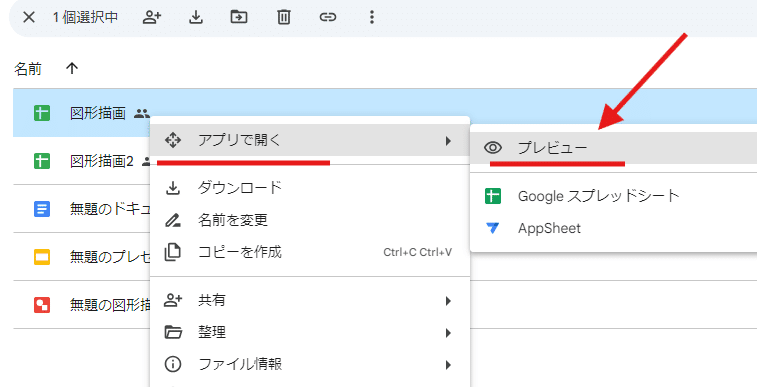Screen dimensions: 757x387
Task: Click the download icon in top toolbar
Action: (195, 17)
